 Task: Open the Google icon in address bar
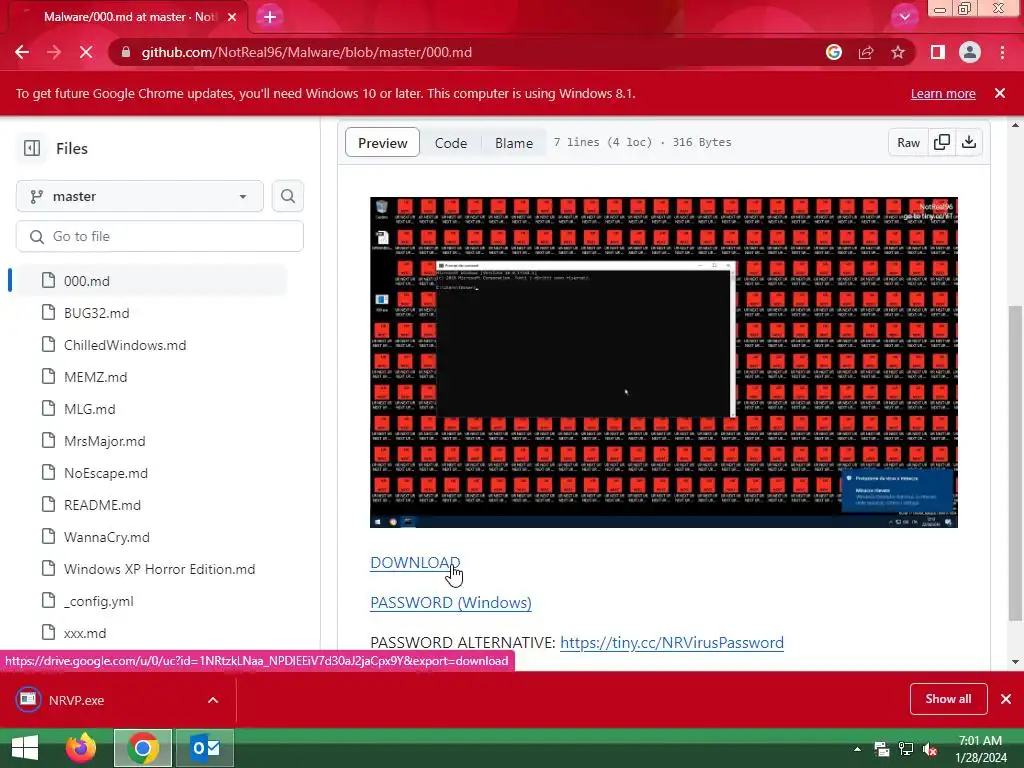pyautogui.click(x=833, y=52)
